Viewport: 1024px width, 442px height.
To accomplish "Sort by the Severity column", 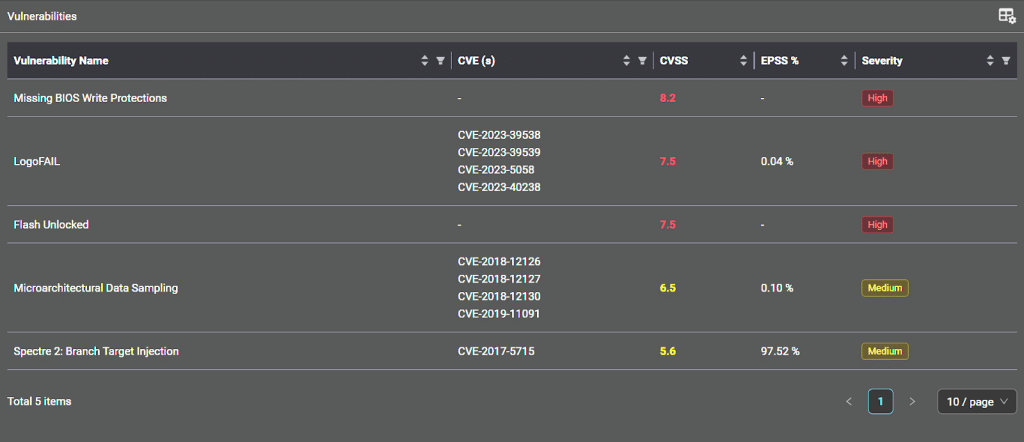I will (990, 61).
